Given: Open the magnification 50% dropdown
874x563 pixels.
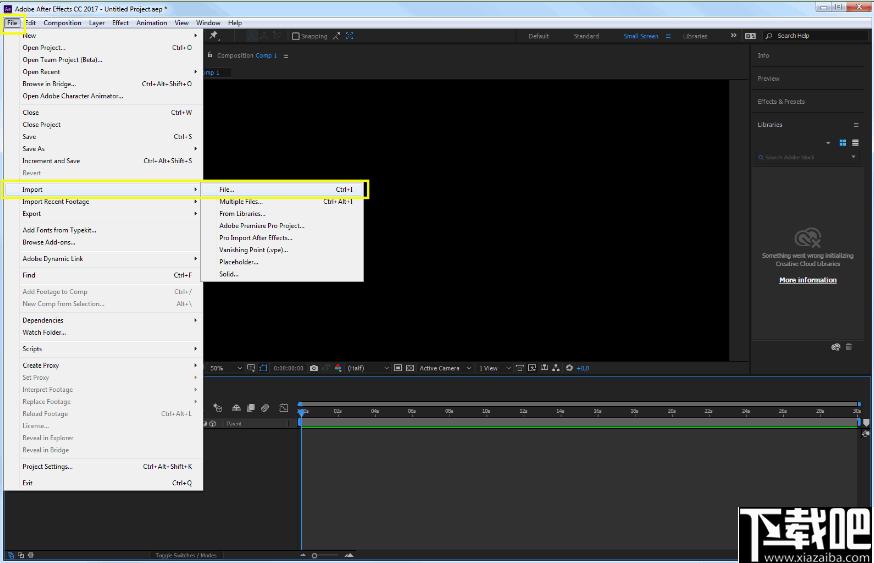Looking at the screenshot, I should tap(226, 368).
